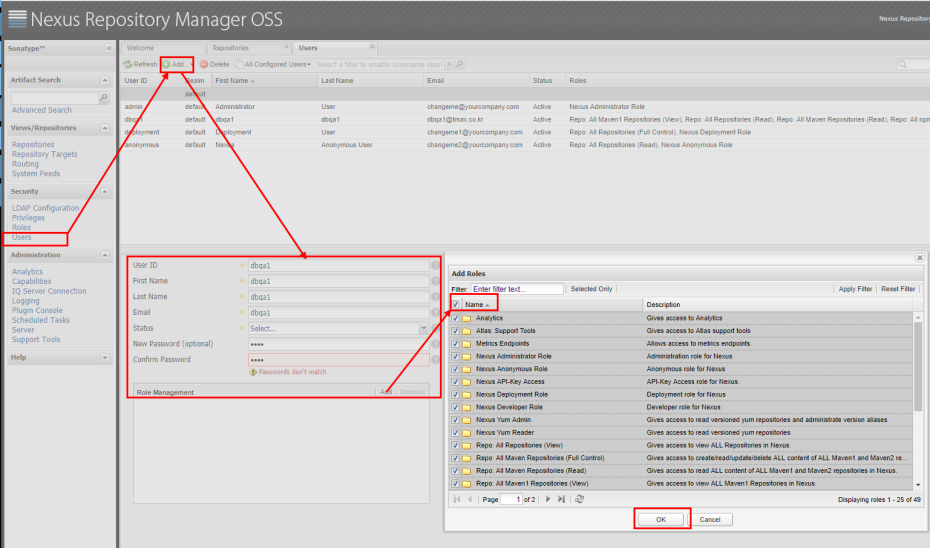Open Users link in Security
This screenshot has height=548, width=931.
(x=21, y=237)
